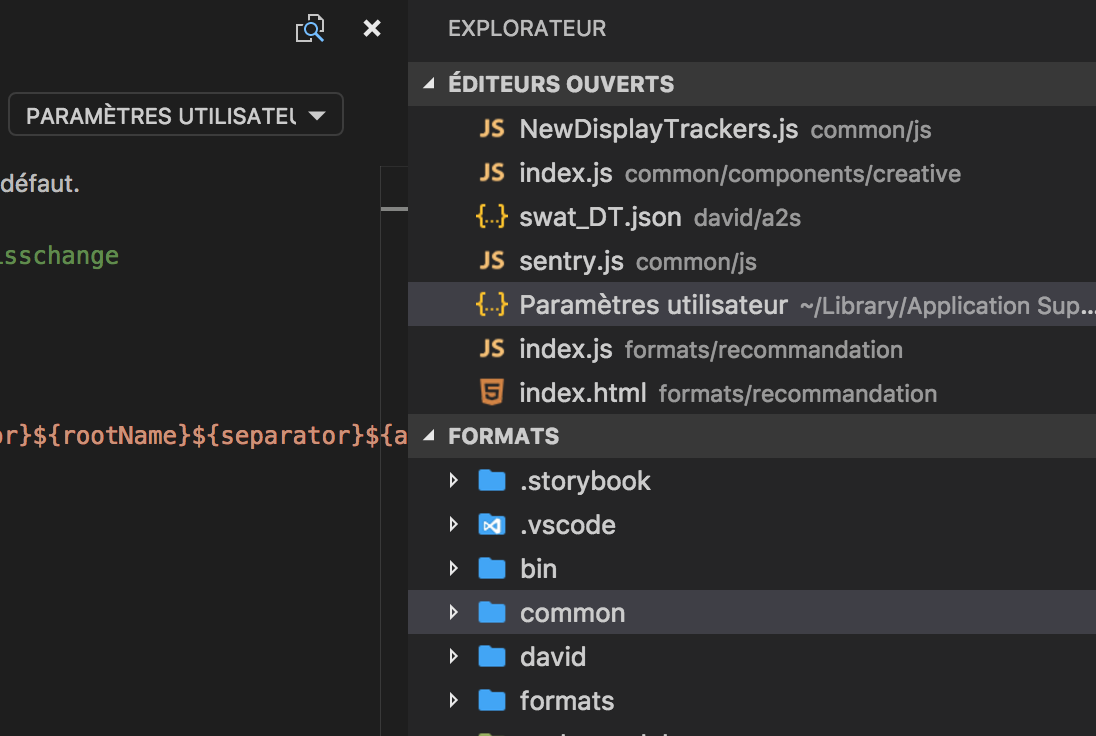Click the HTML icon next to index.html

coord(493,393)
